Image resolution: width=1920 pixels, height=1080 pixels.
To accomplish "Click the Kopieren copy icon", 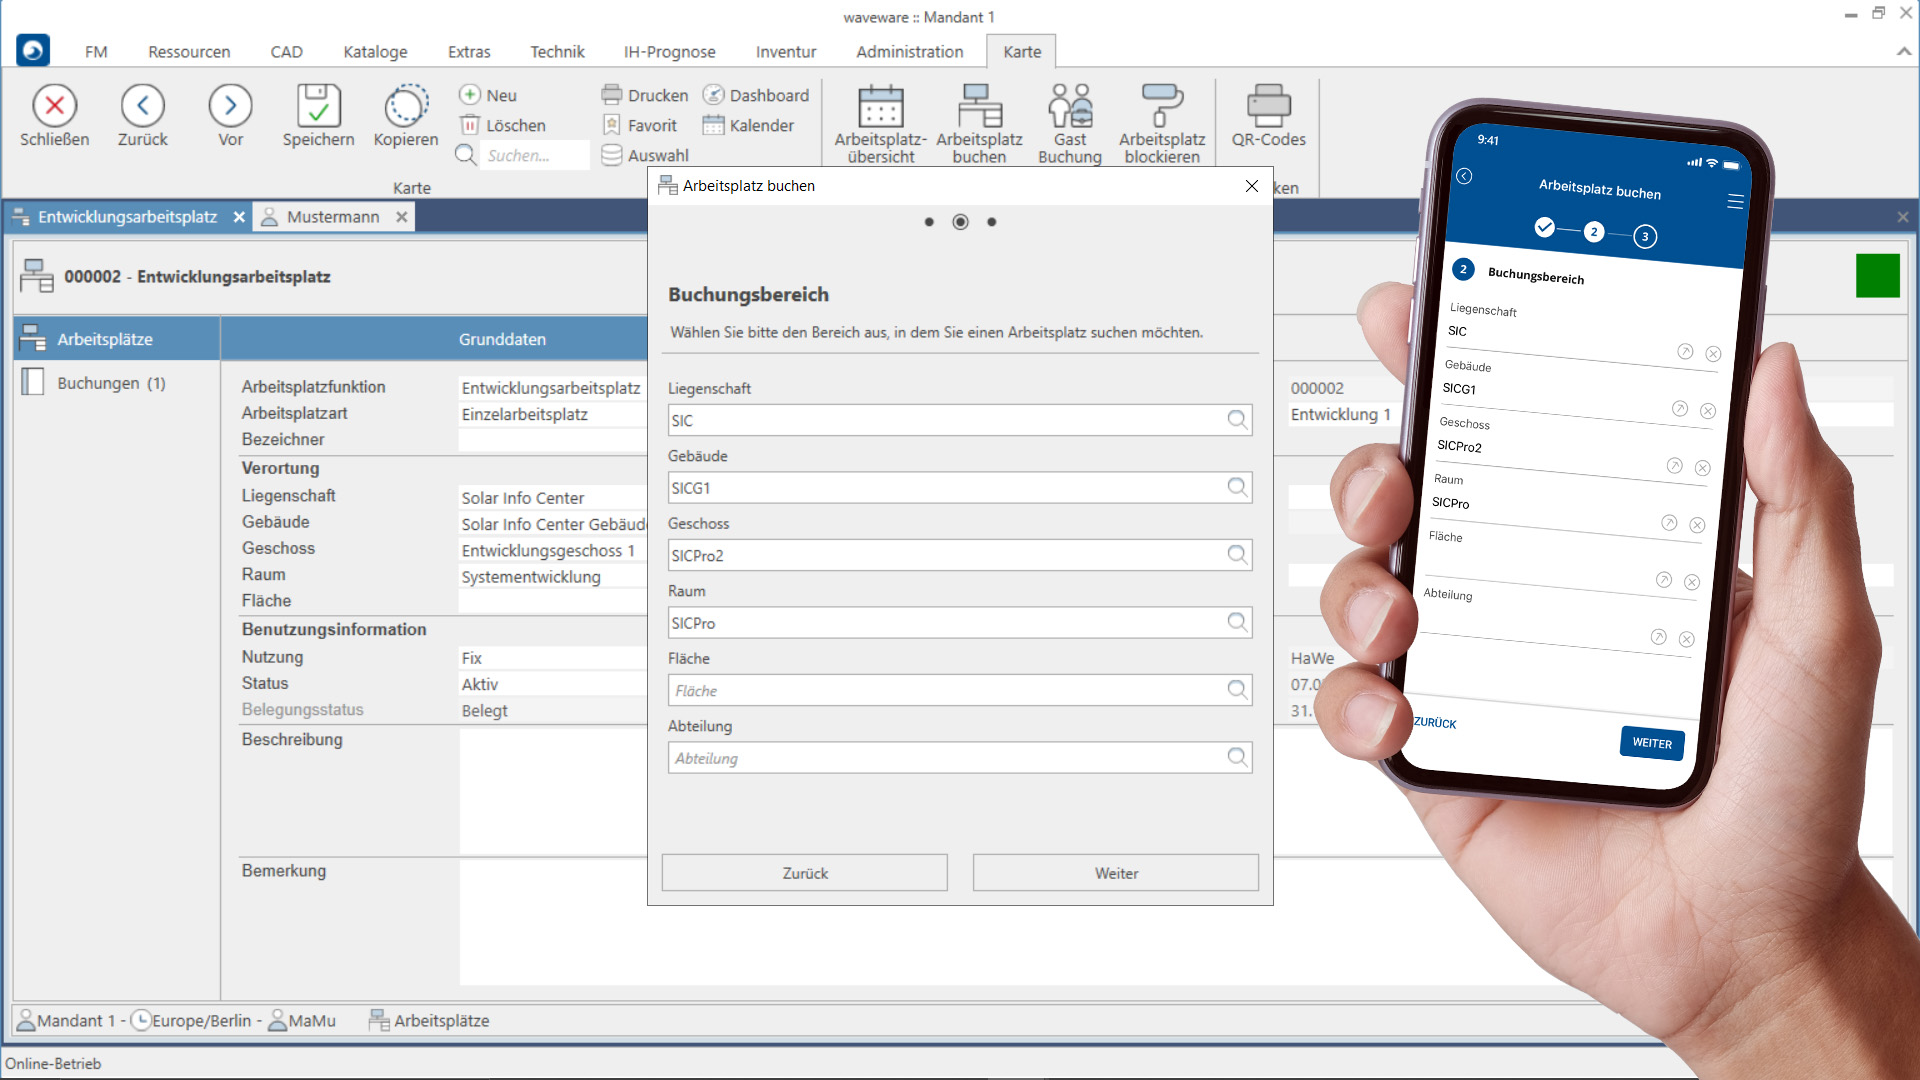I will pyautogui.click(x=406, y=106).
